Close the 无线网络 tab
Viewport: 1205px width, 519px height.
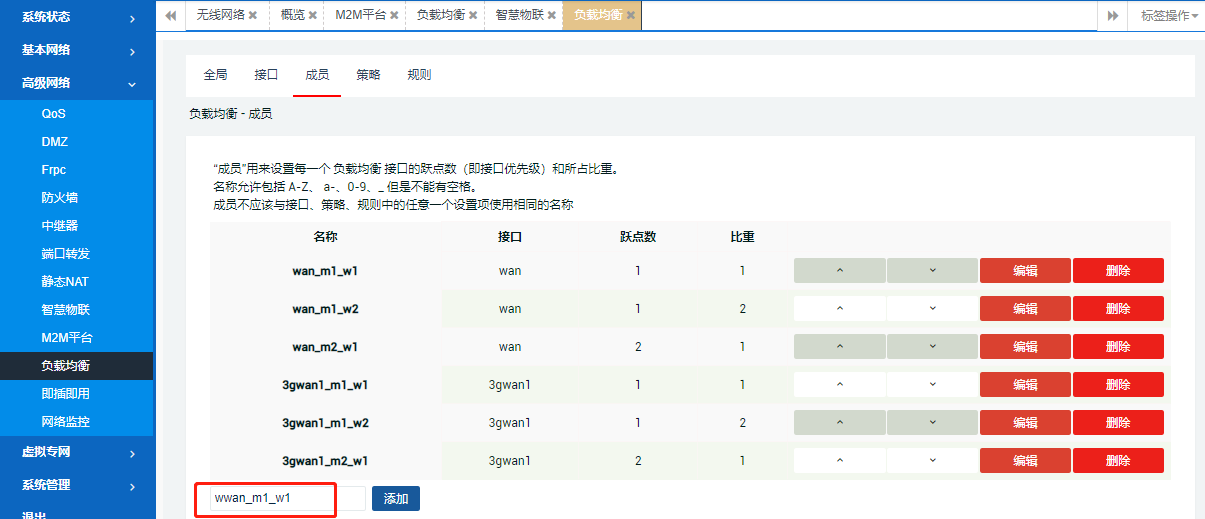253,16
